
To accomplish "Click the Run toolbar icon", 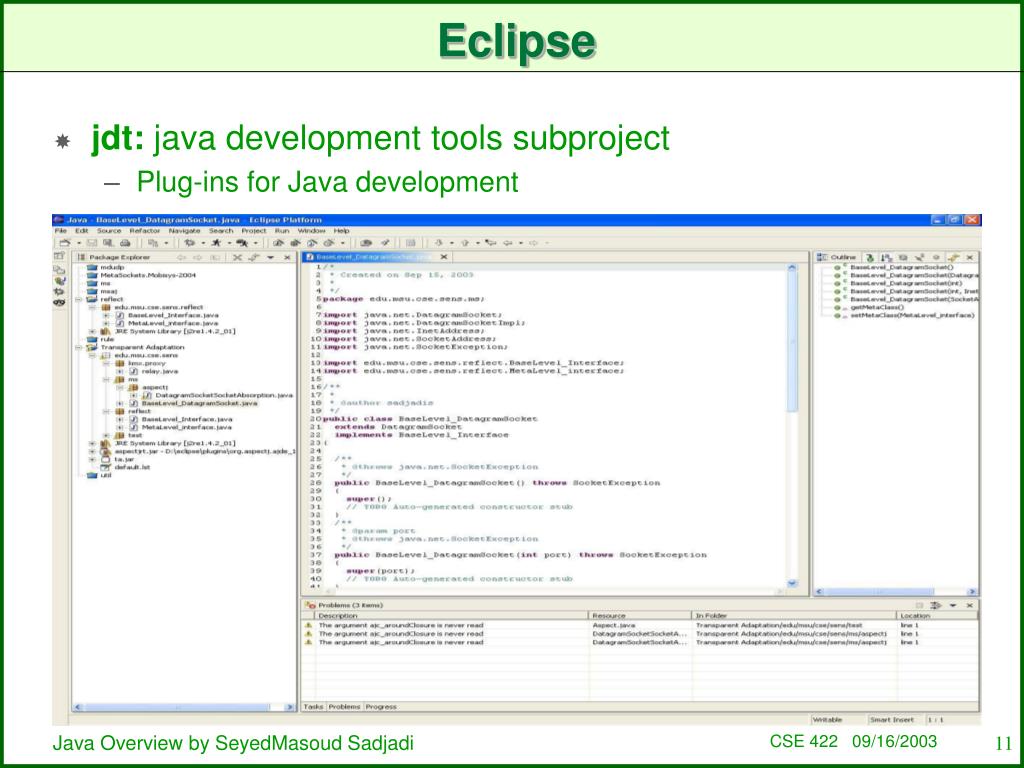I will 216,243.
